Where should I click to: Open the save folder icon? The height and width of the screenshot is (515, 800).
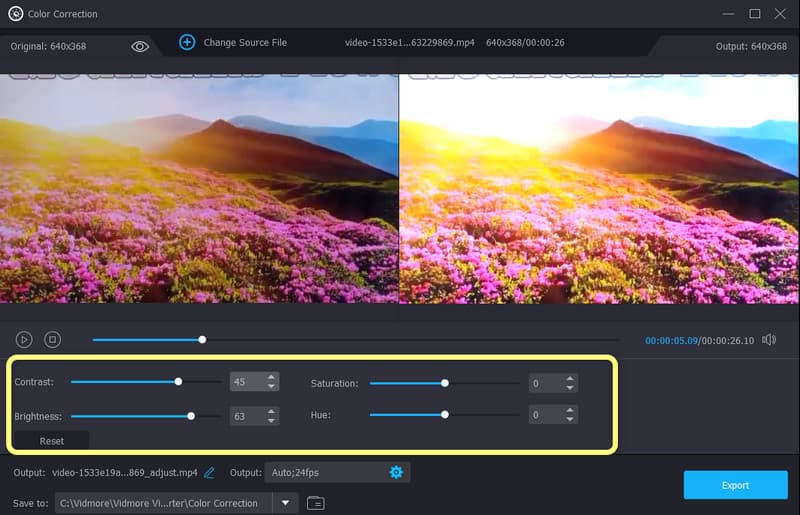(x=315, y=503)
